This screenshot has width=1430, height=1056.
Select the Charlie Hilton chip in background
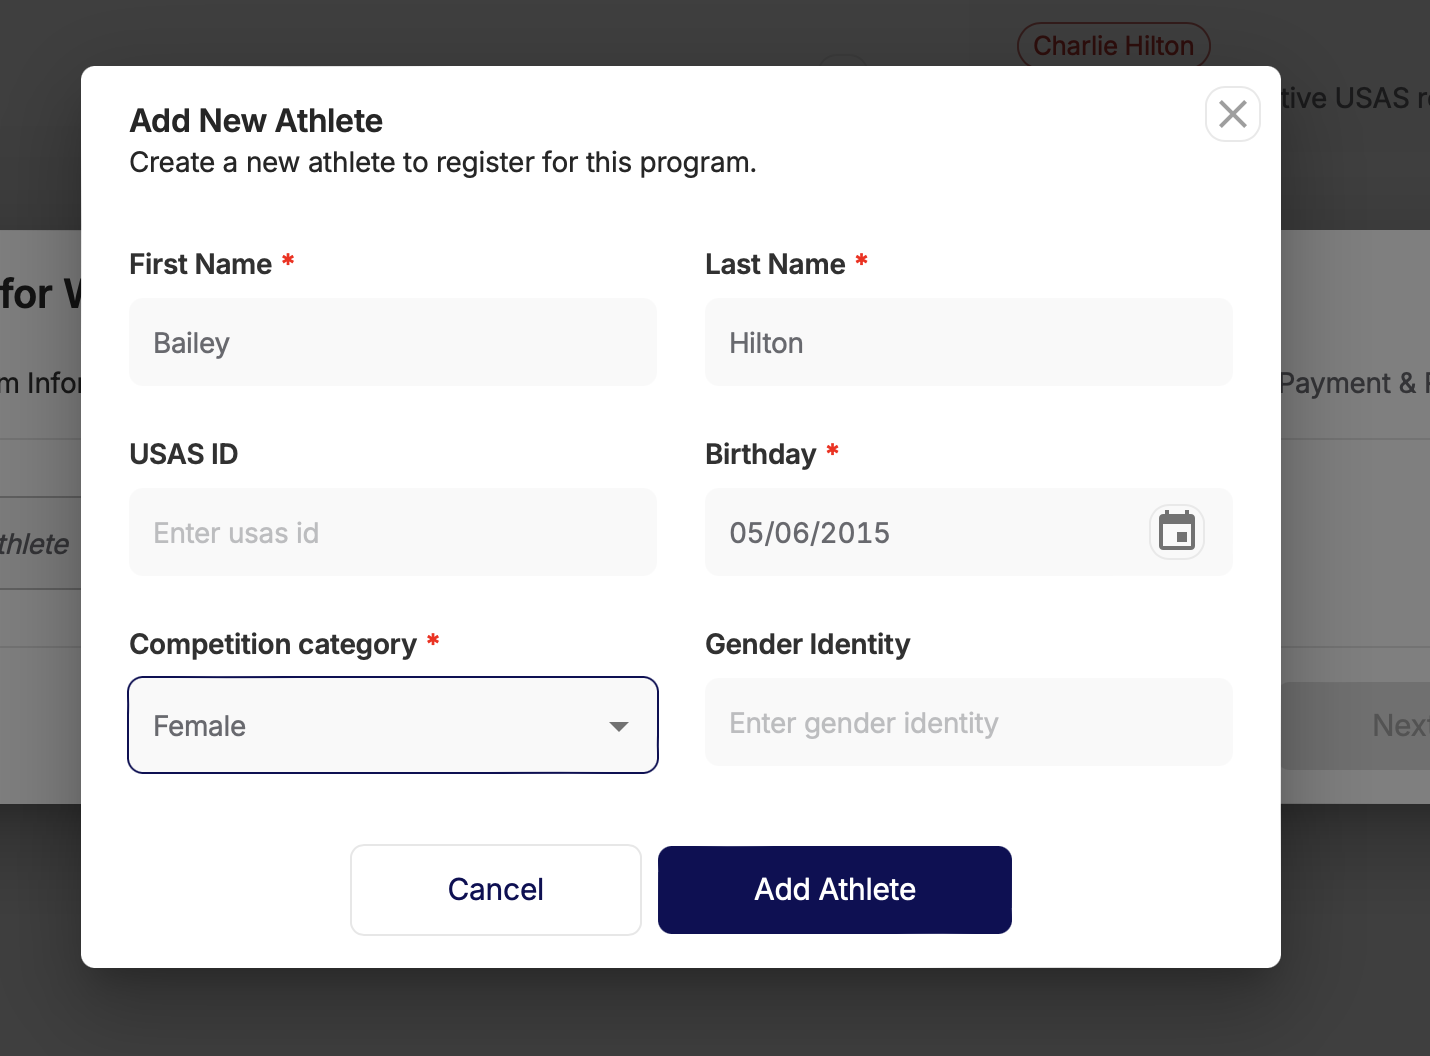click(1113, 45)
